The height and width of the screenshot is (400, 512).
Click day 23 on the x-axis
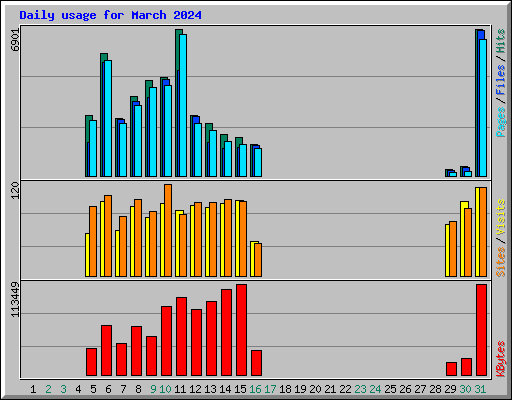point(360,389)
